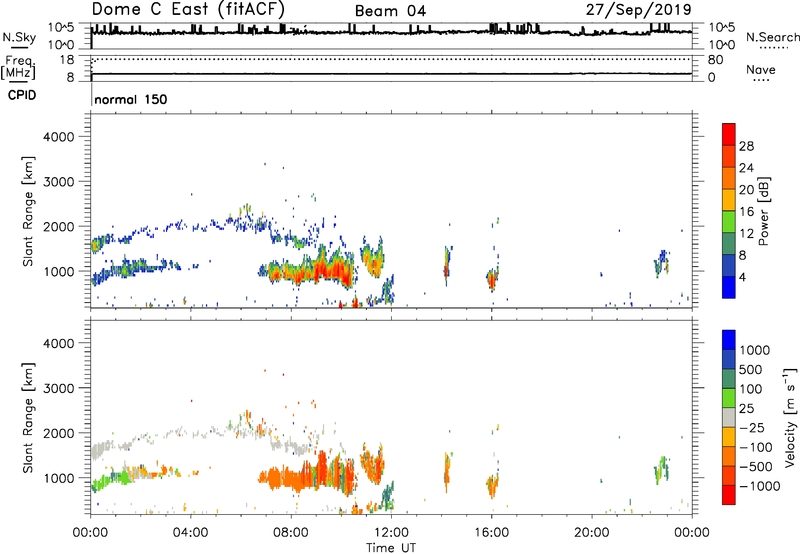Click the "Nave" legend label
Screen dimensions: 800x554
click(761, 69)
